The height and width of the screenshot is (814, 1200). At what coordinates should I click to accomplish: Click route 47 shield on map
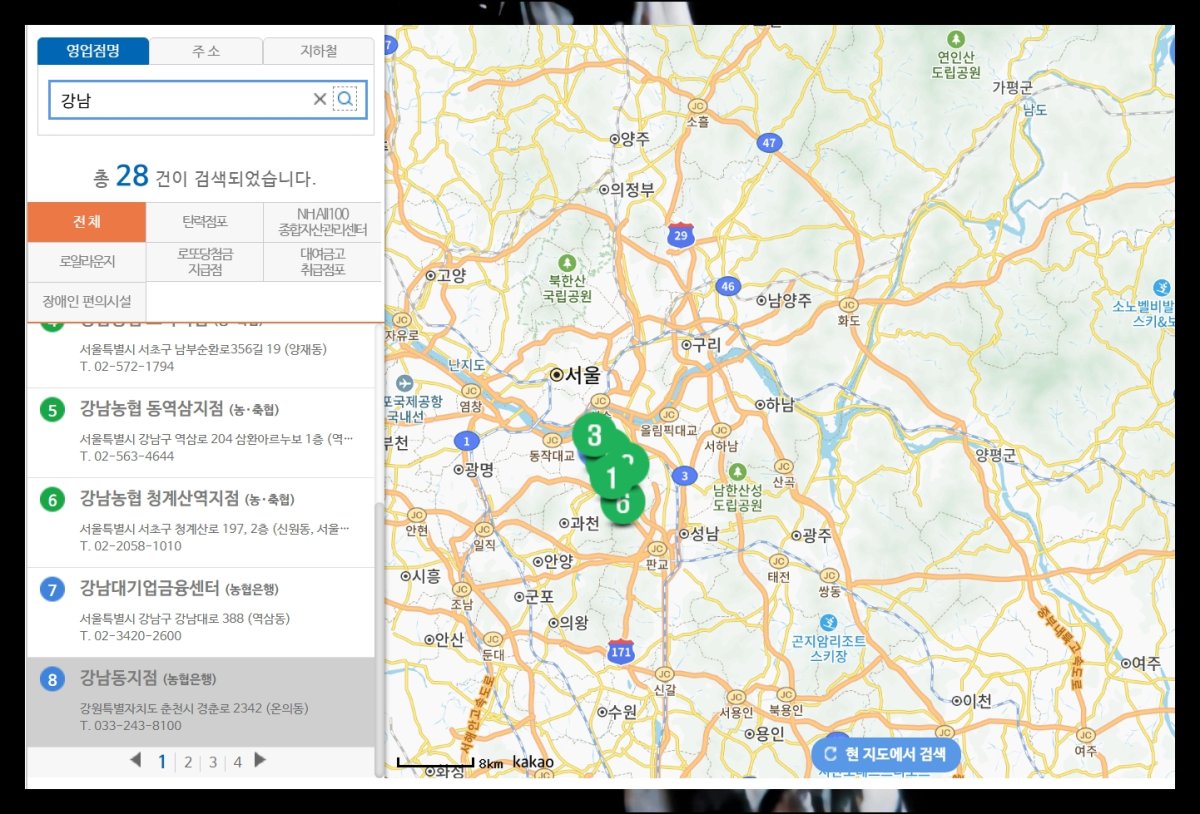767,143
